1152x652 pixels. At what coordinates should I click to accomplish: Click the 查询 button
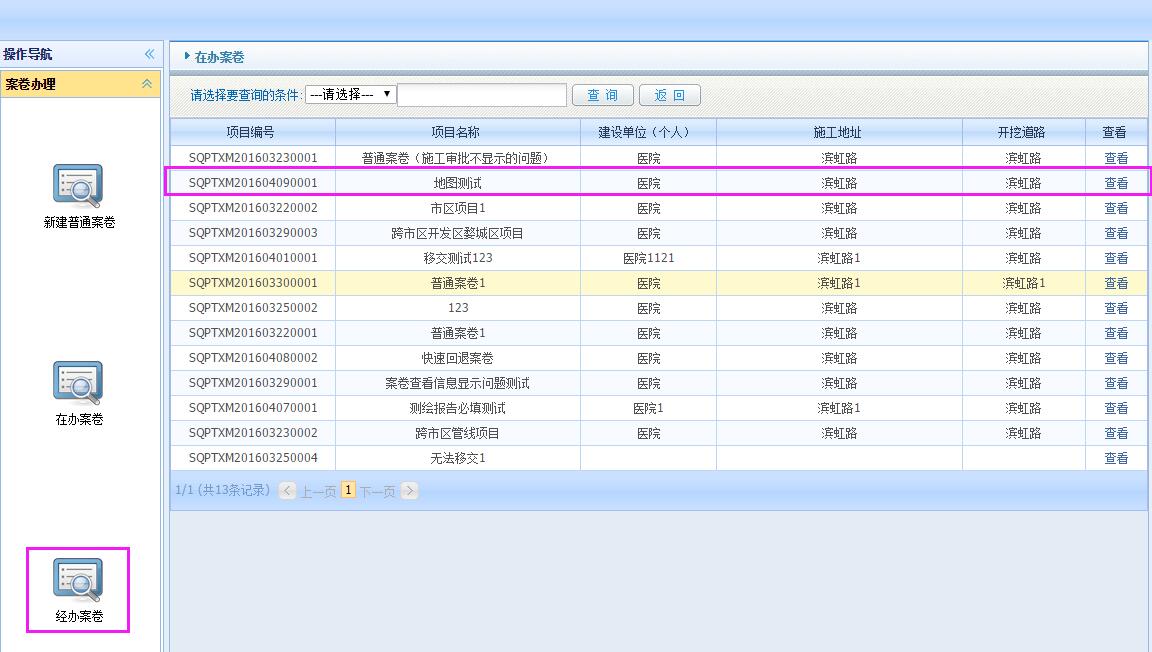coord(602,95)
